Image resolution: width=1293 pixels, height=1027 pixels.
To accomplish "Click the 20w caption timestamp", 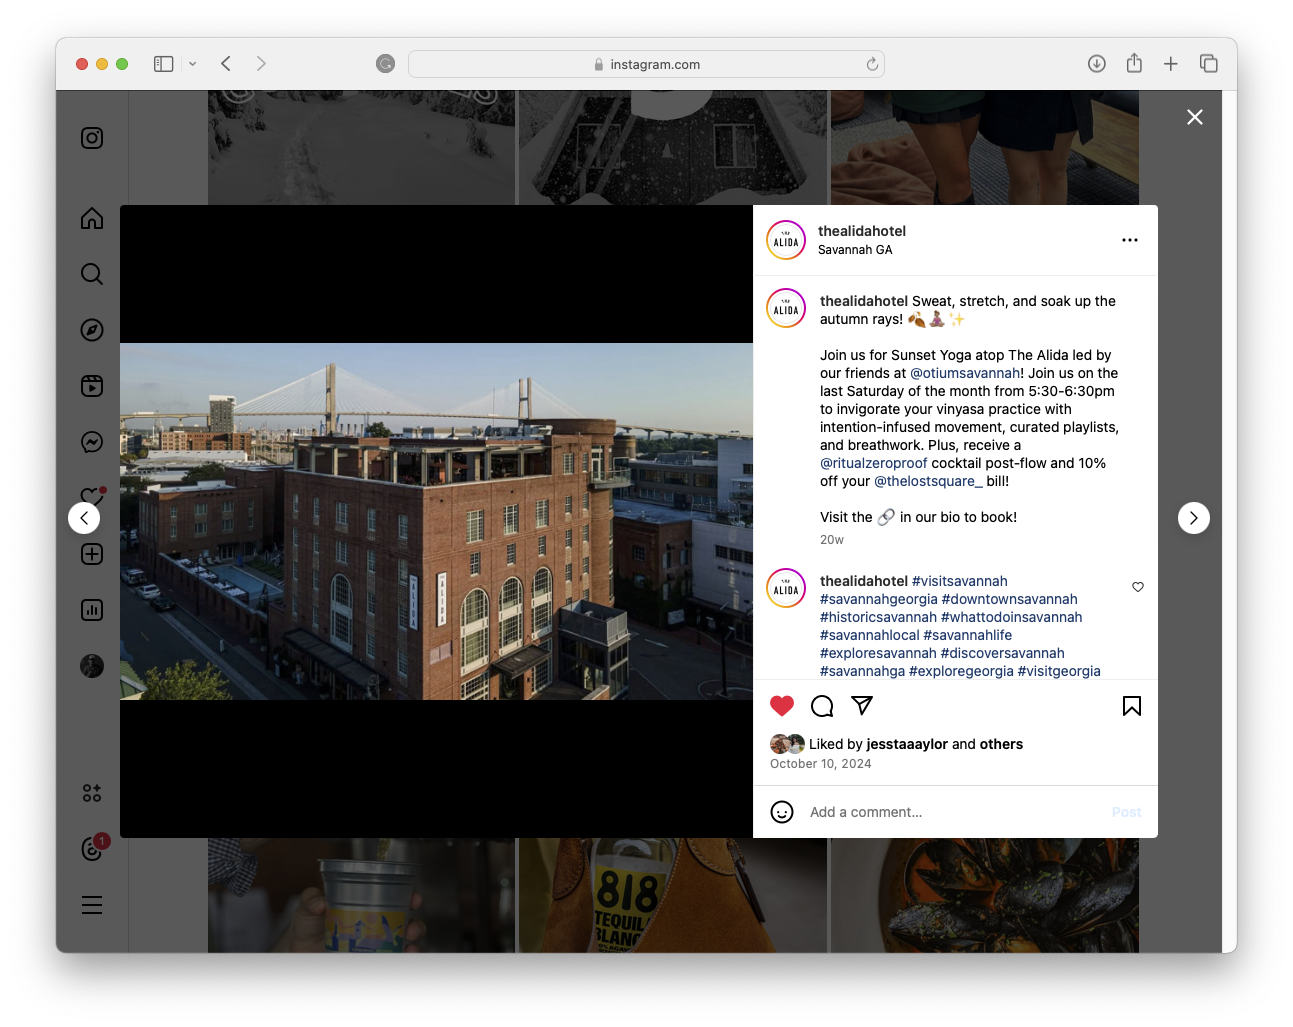I will tap(832, 540).
